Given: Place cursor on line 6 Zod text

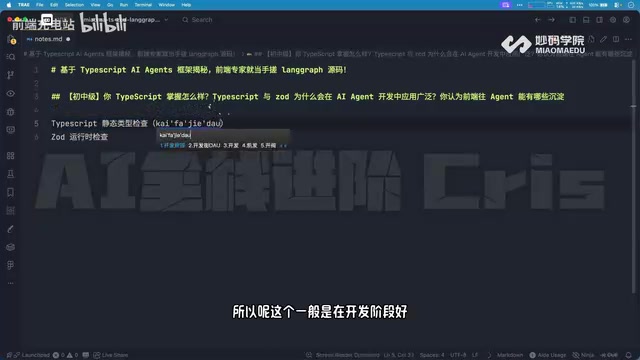Looking at the screenshot, I should pyautogui.click(x=79, y=137).
